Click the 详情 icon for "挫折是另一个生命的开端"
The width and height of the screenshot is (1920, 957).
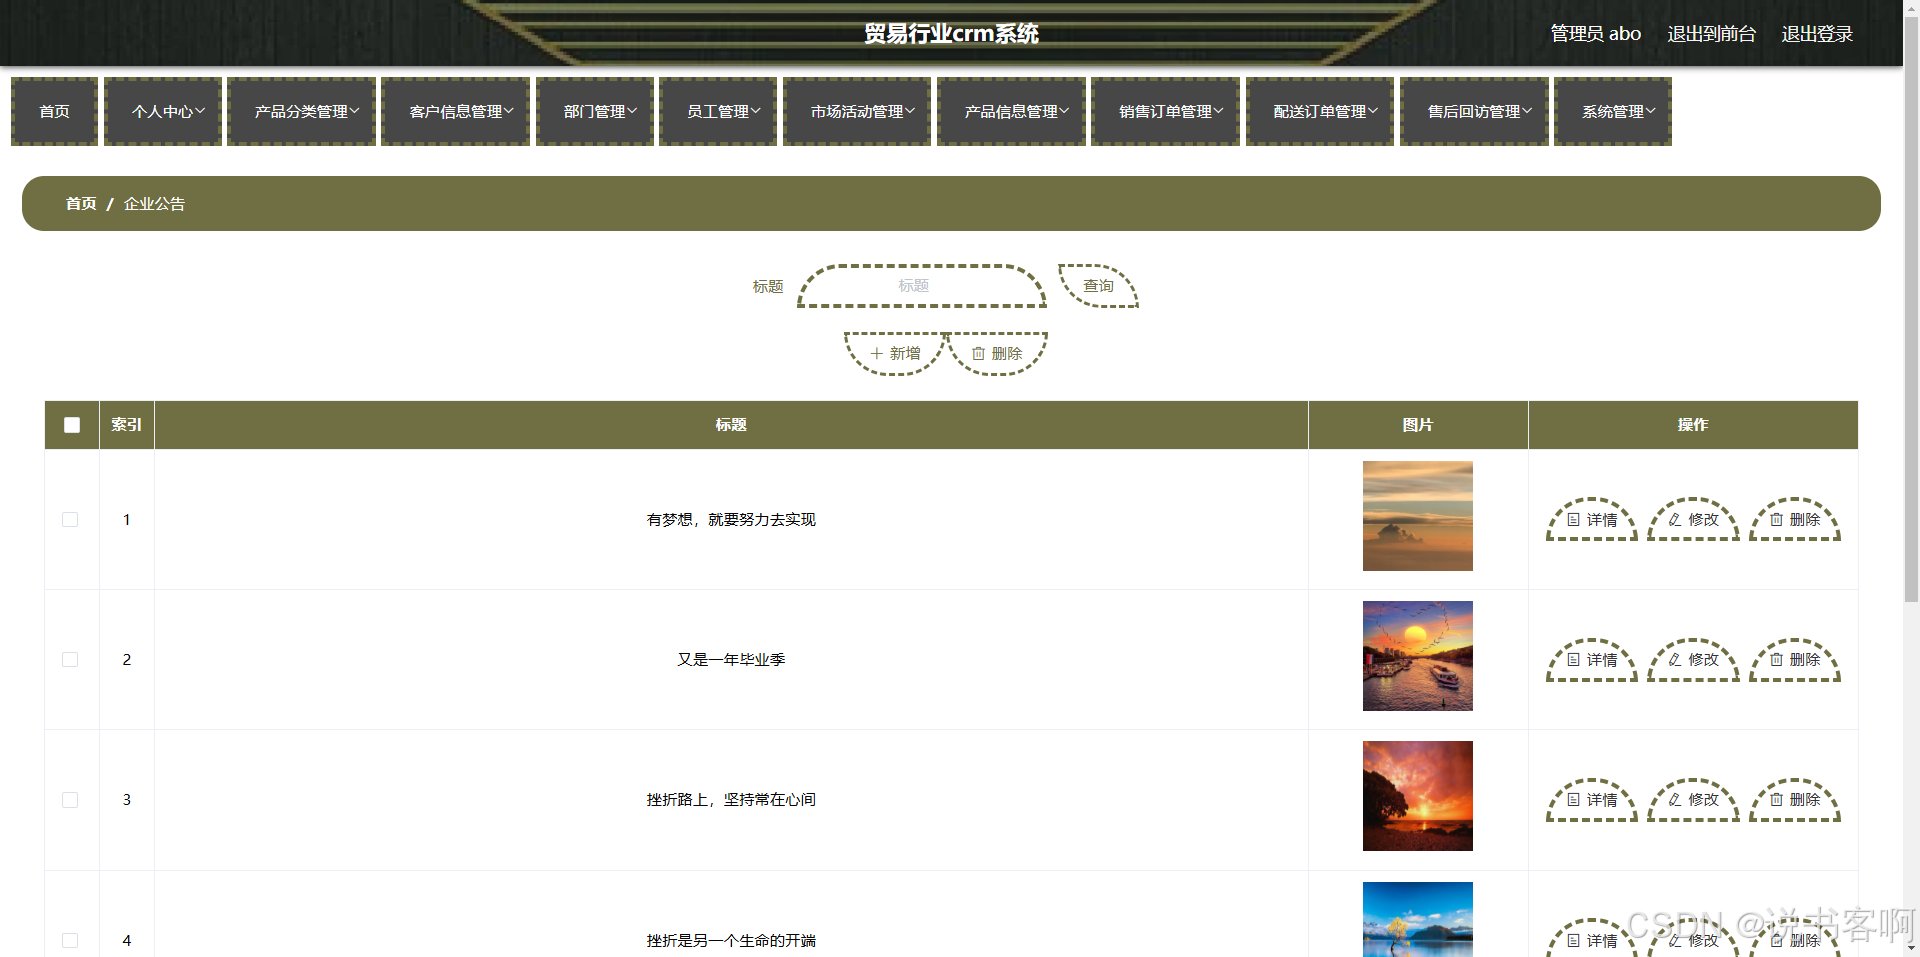(x=1576, y=941)
